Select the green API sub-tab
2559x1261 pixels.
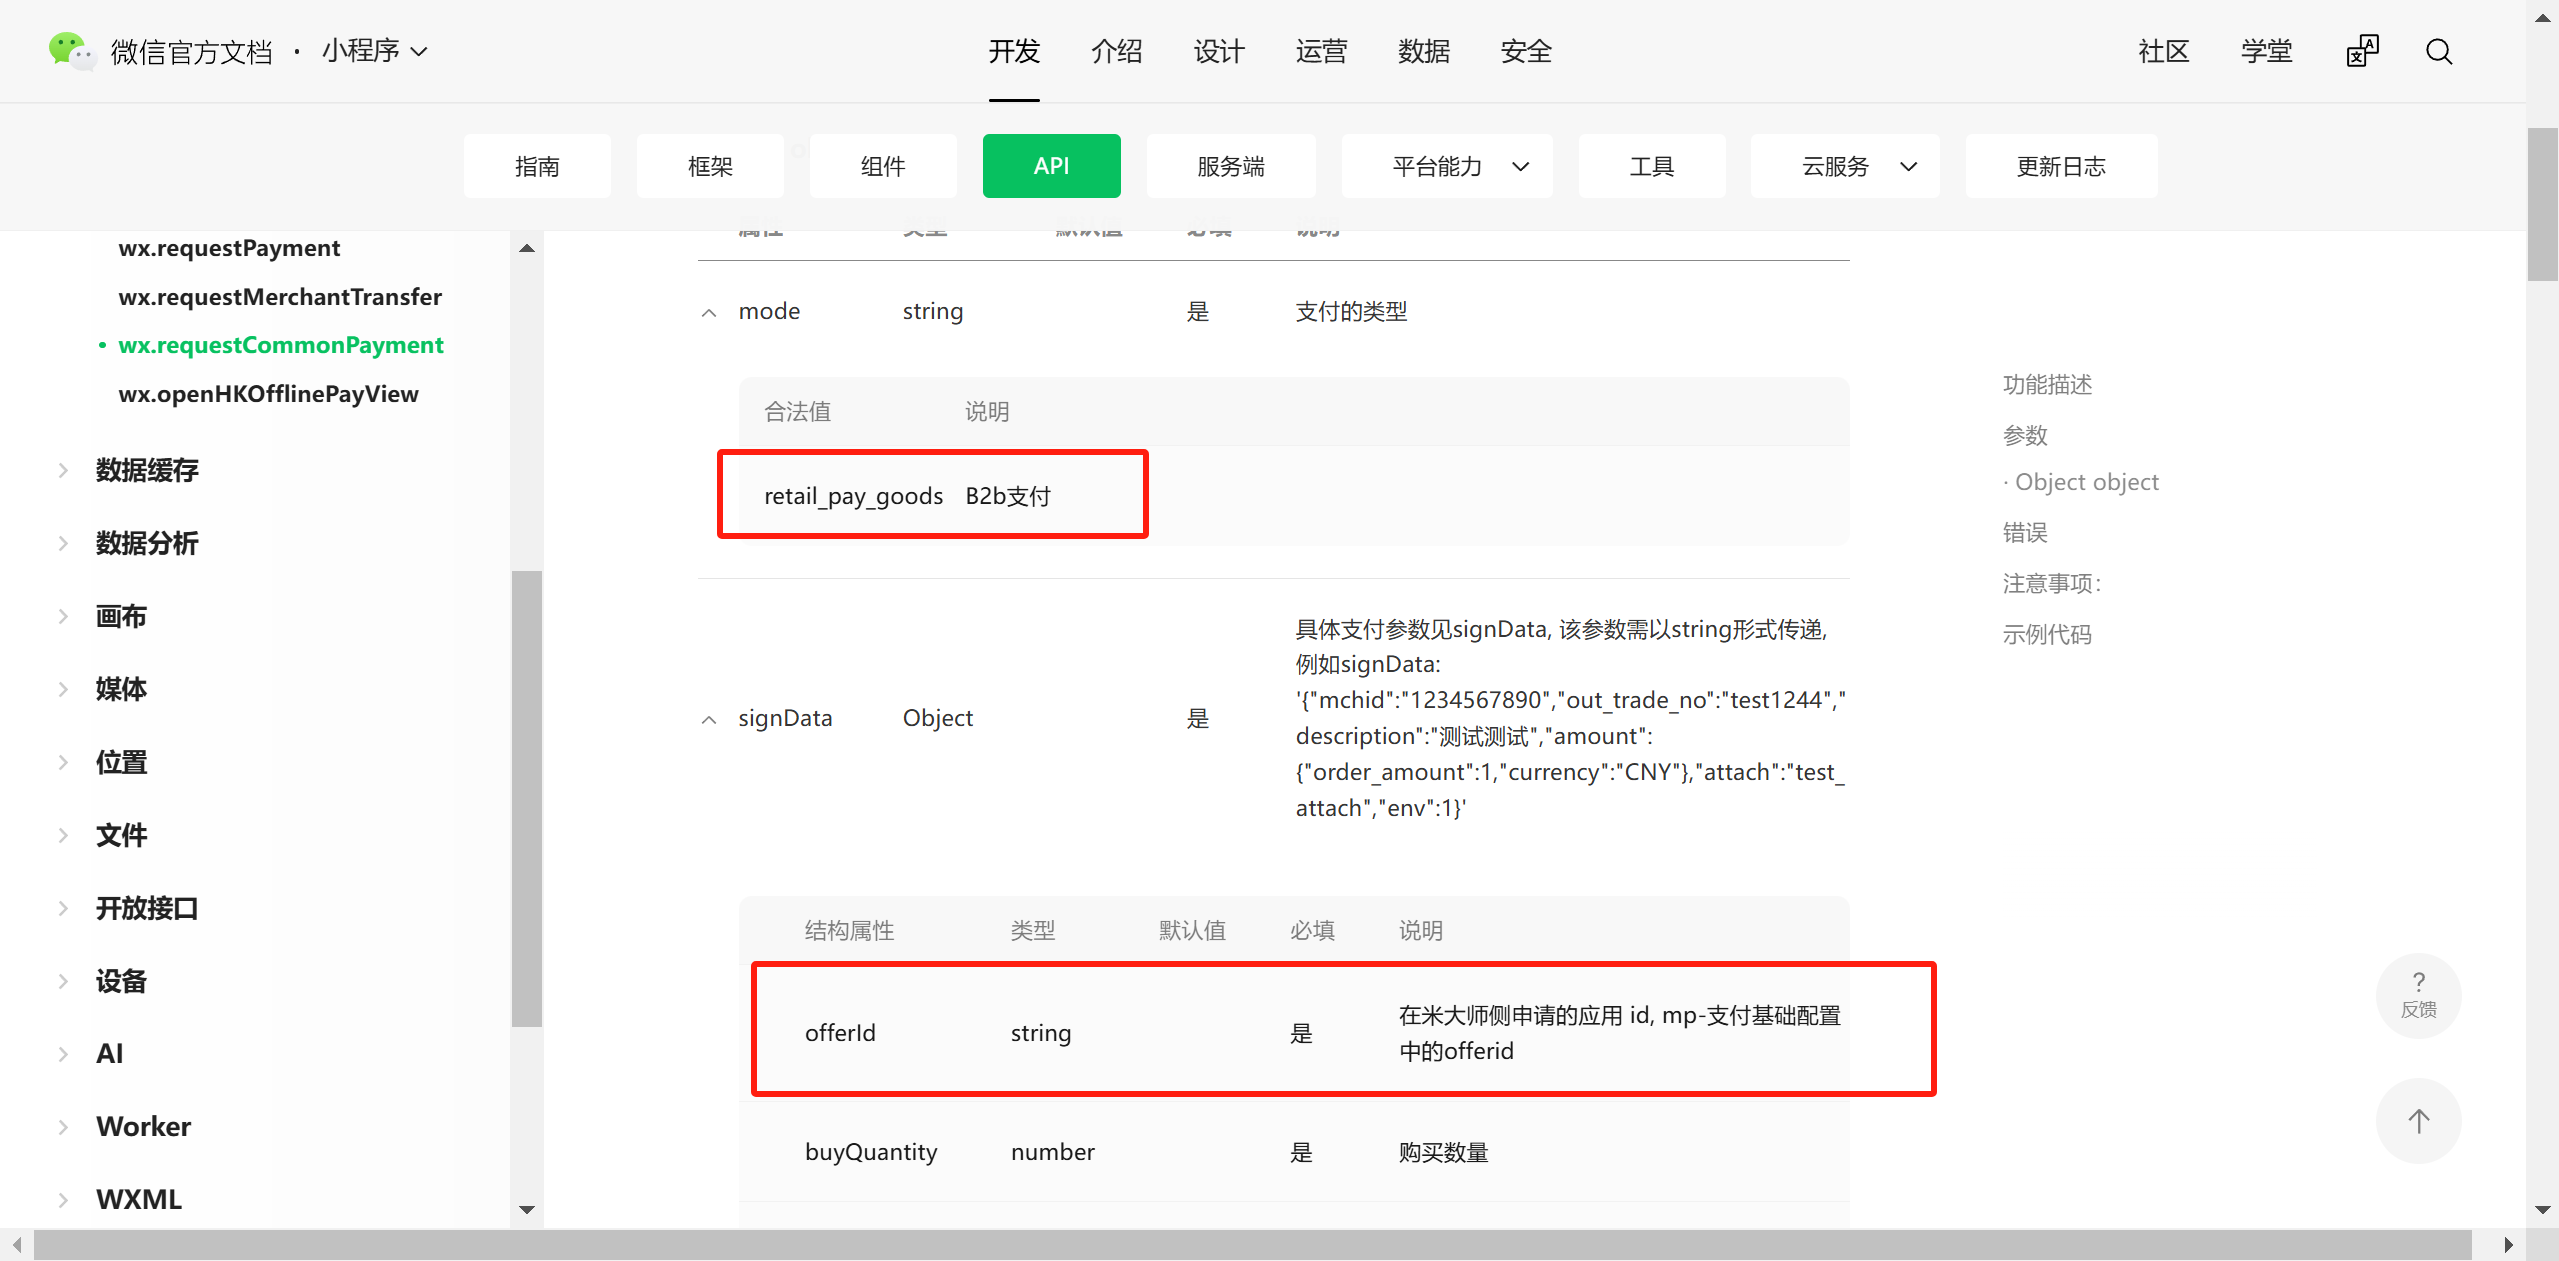coord(1051,166)
